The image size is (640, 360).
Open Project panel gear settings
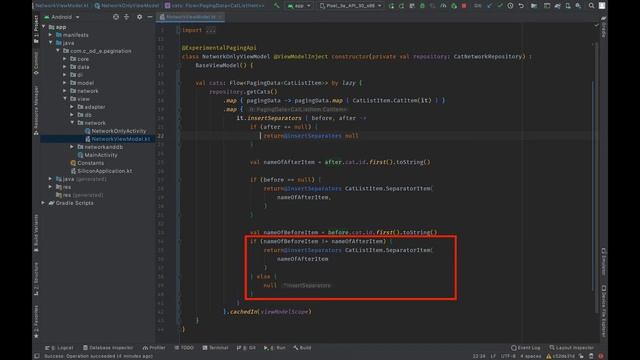pyautogui.click(x=139, y=17)
